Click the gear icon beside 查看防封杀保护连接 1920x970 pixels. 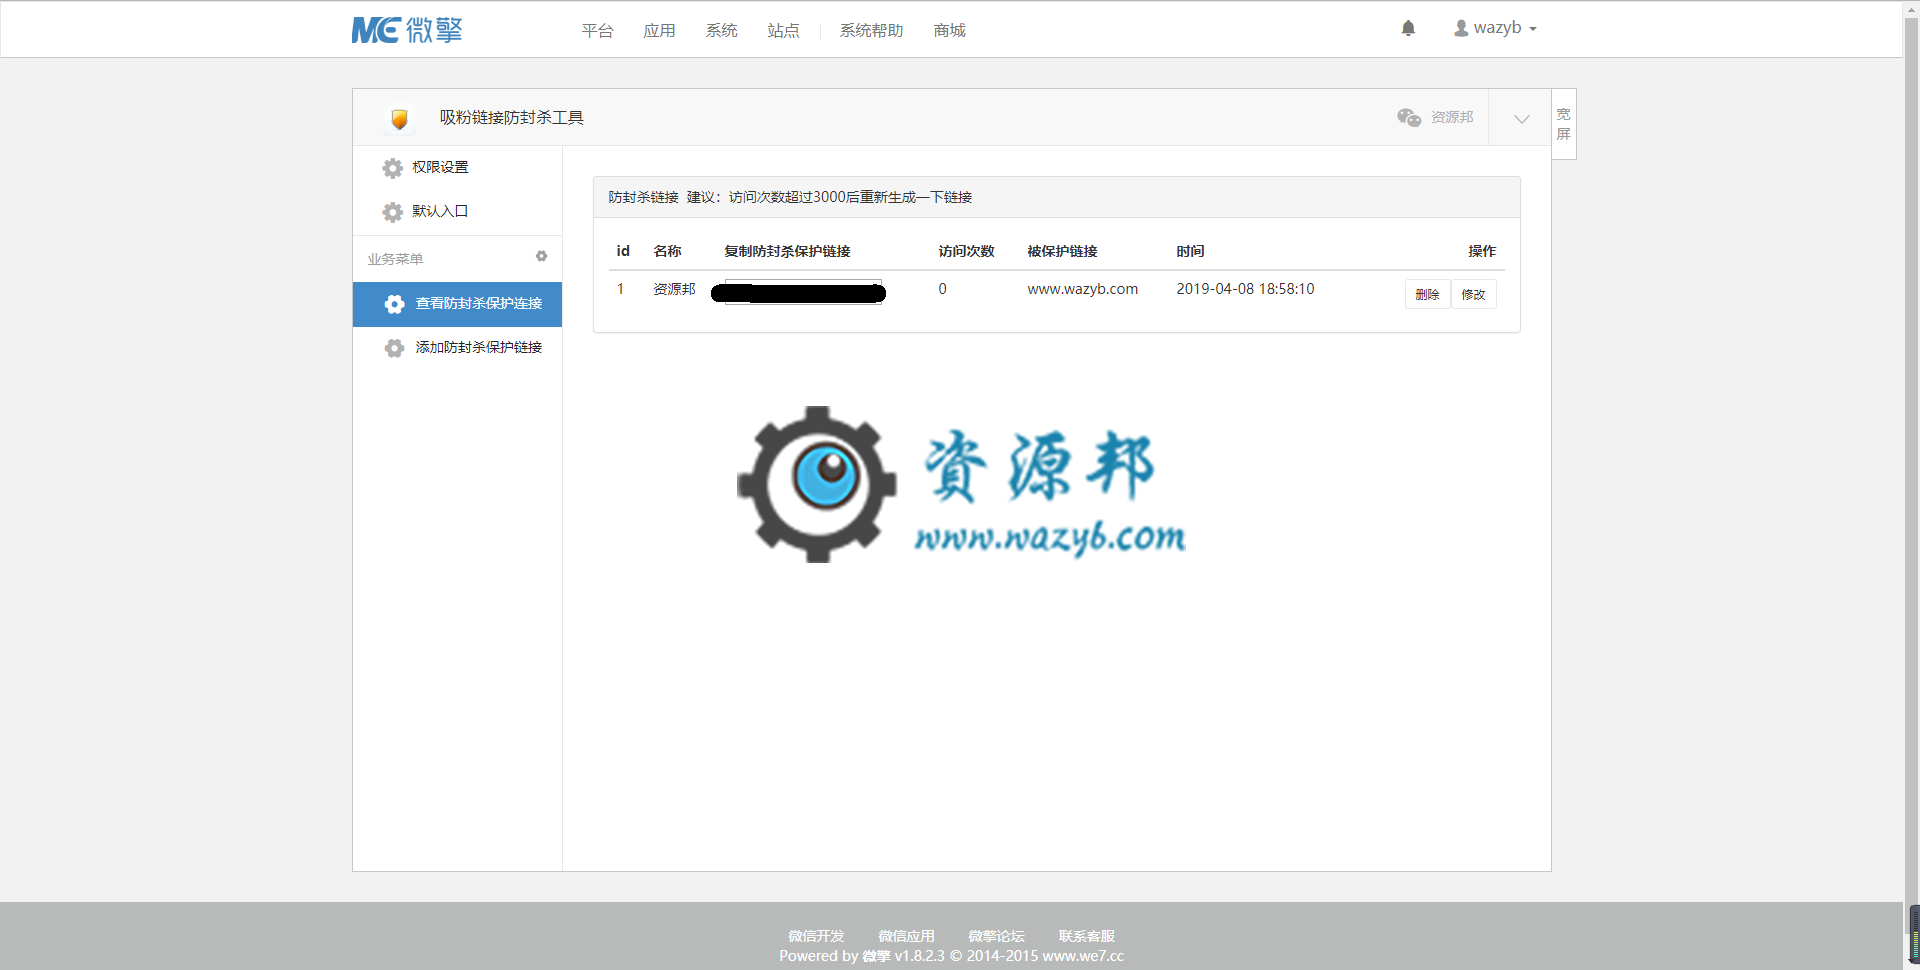[395, 304]
